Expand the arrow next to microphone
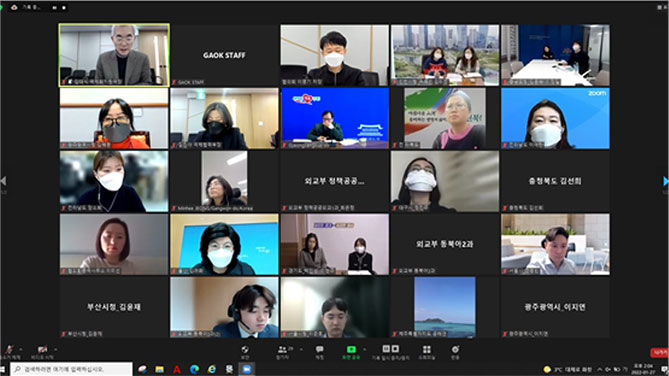 click(x=21, y=350)
